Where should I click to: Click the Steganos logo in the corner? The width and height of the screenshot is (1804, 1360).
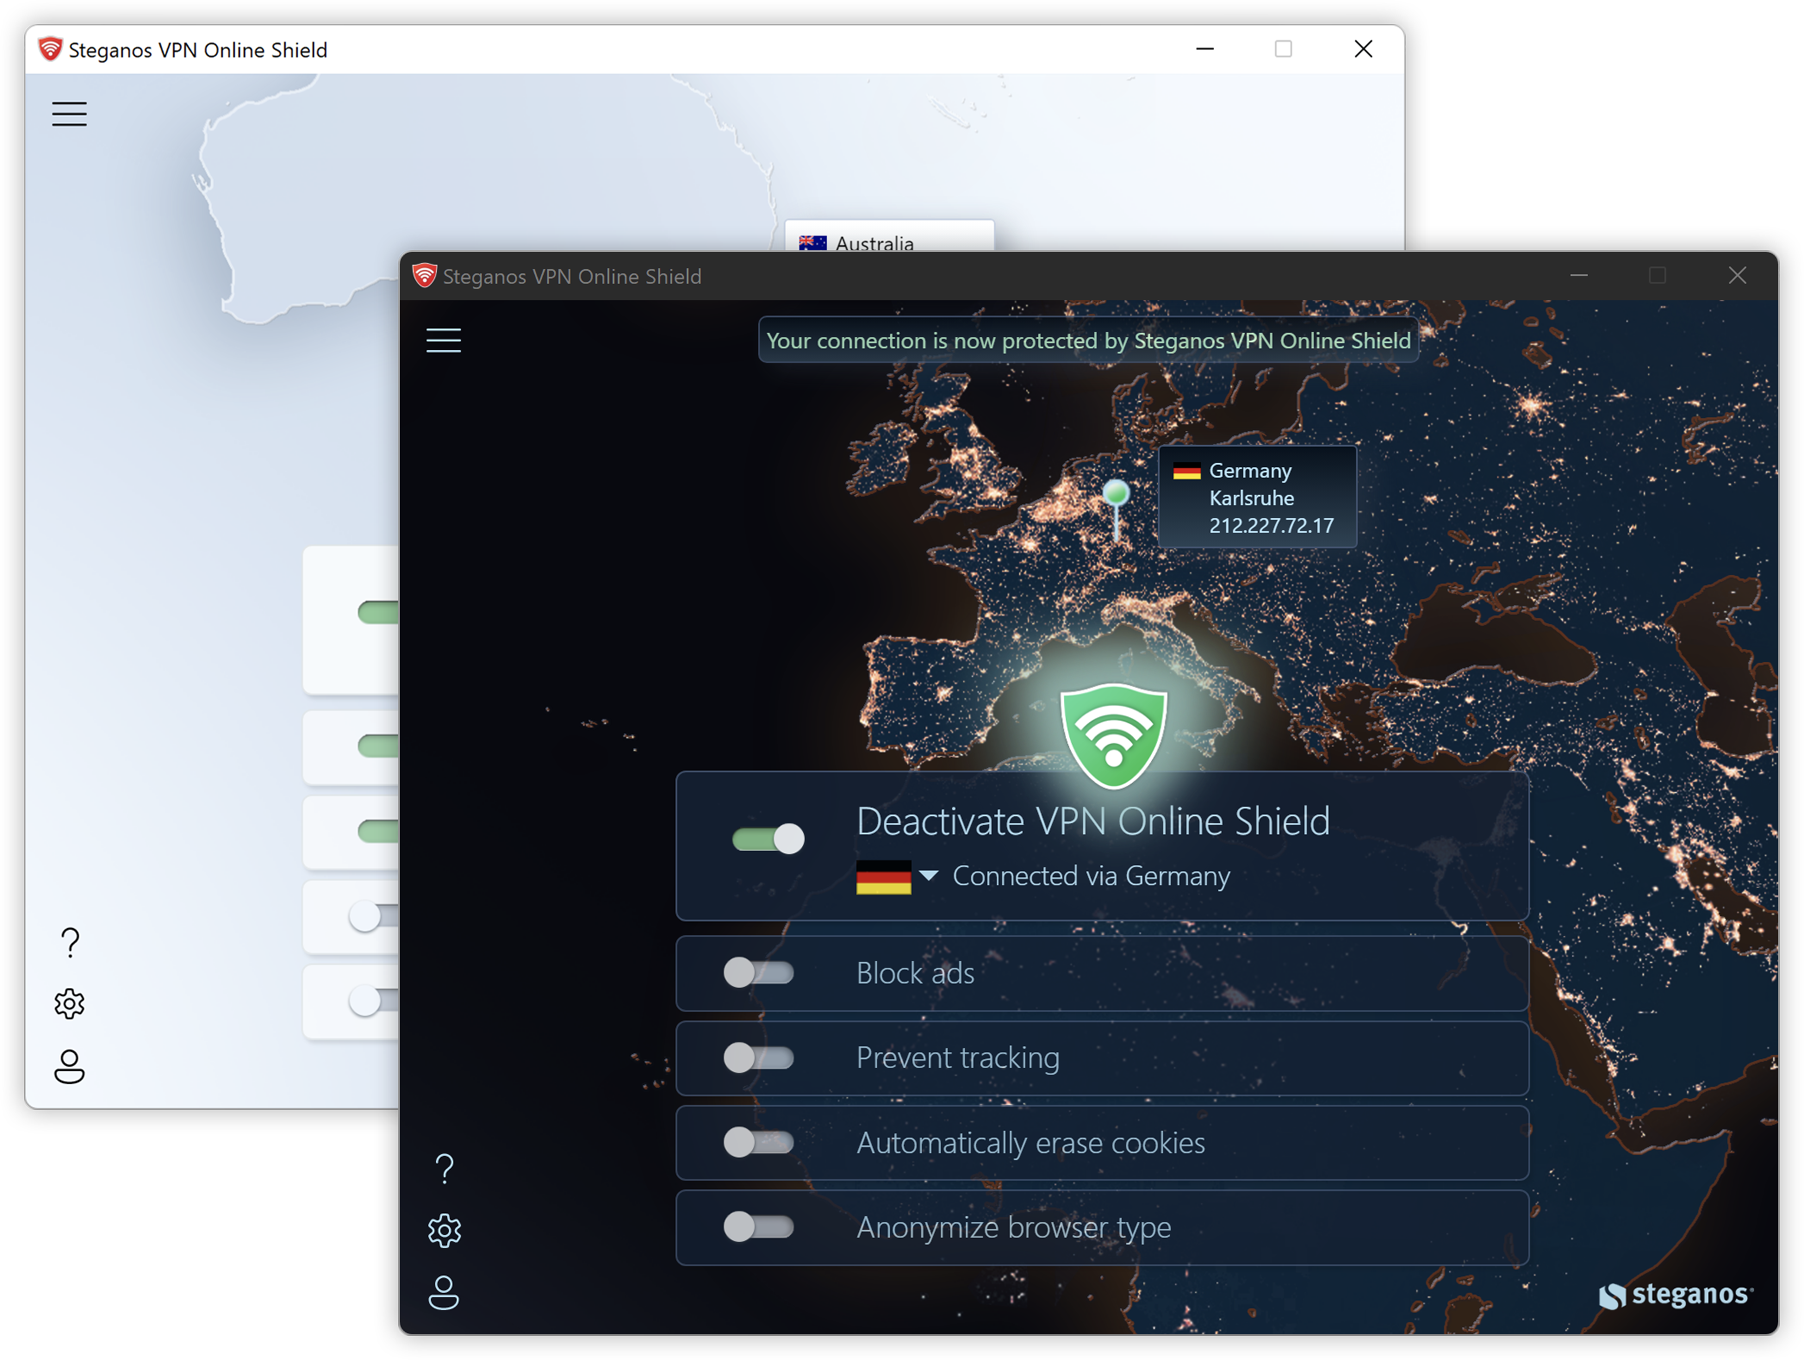pos(1675,1295)
